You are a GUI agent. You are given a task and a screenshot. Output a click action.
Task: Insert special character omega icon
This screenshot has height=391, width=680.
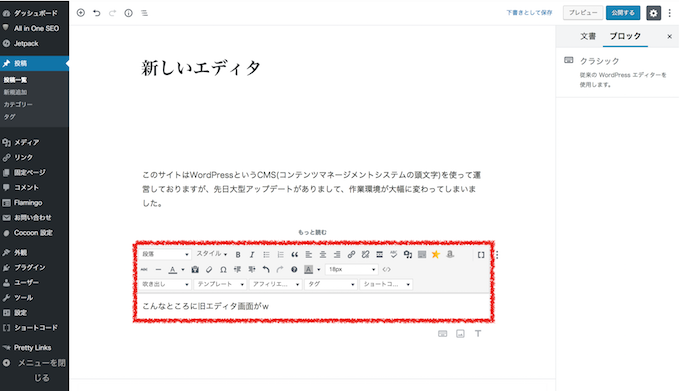click(223, 270)
